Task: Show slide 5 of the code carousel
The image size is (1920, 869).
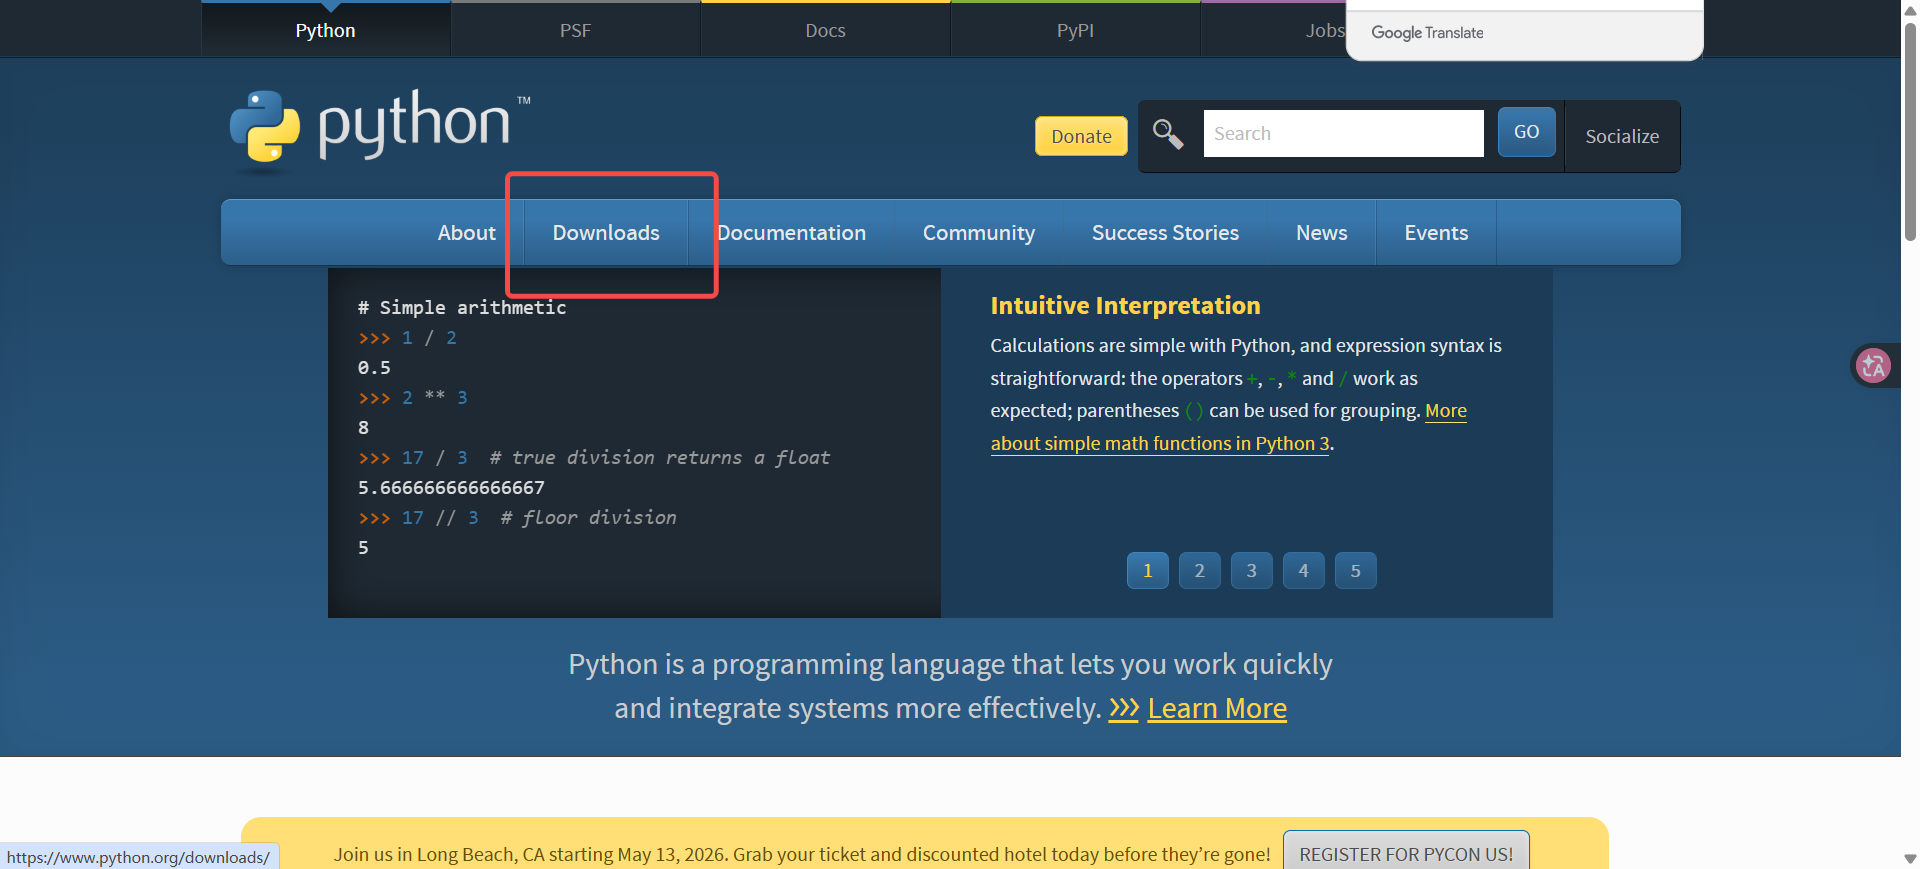Action: point(1356,571)
